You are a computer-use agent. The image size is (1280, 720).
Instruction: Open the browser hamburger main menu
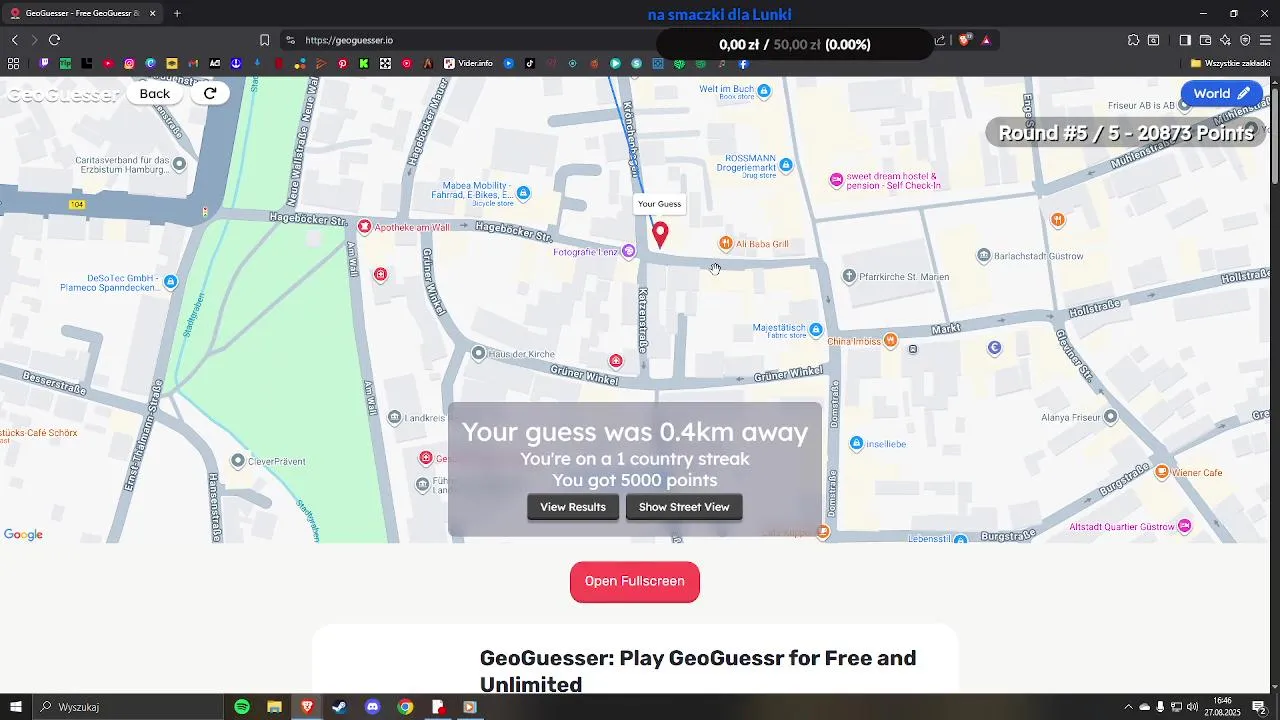click(x=1266, y=40)
